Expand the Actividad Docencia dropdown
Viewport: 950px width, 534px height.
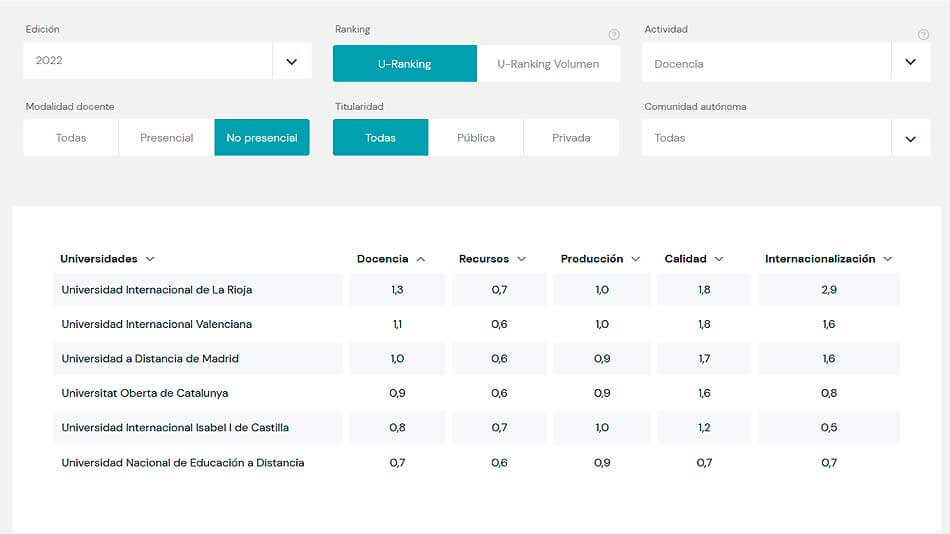click(x=786, y=63)
